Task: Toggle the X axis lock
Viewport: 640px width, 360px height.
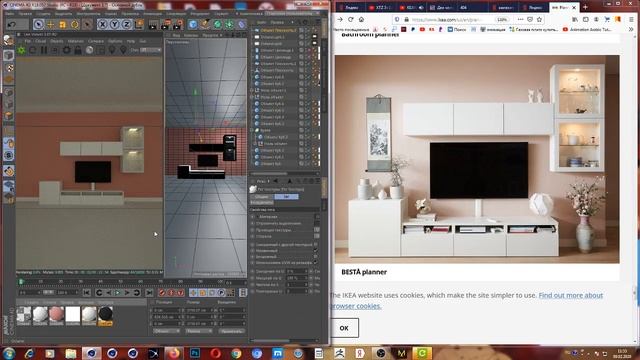Action: 102,24
